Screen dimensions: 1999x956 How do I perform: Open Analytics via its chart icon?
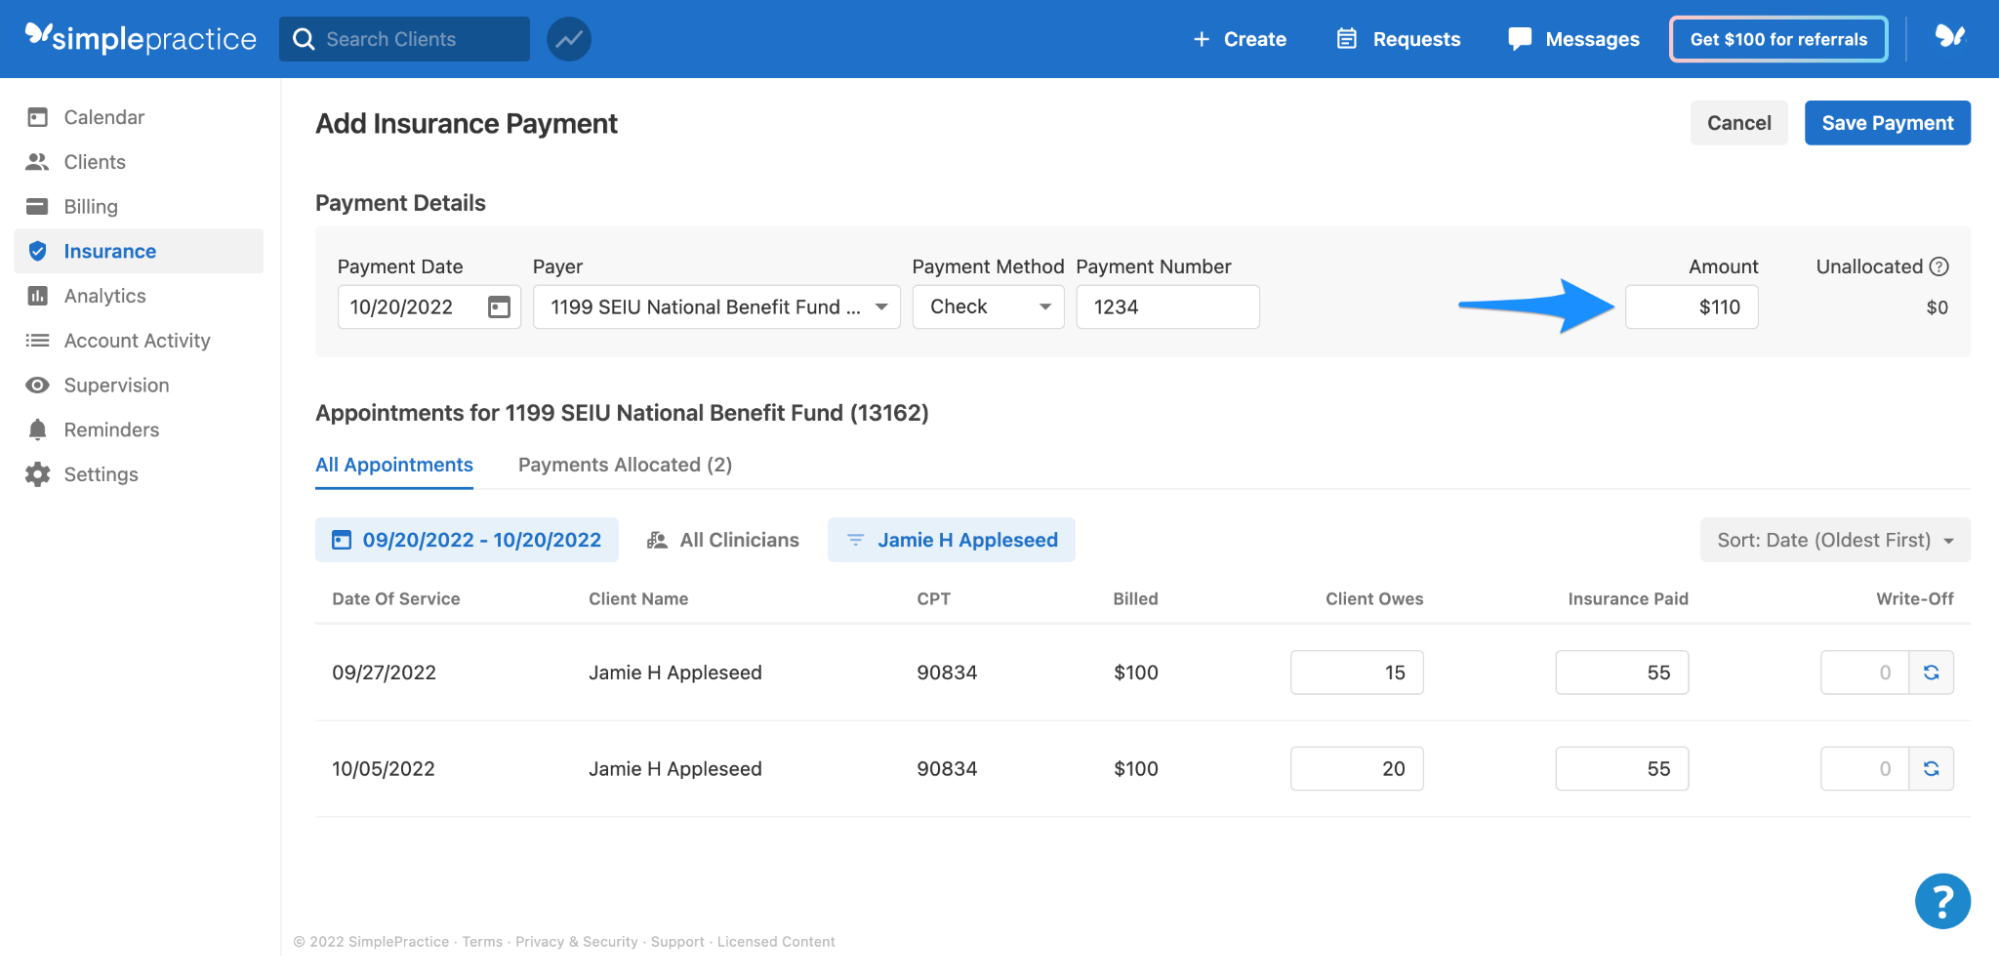pos(38,295)
